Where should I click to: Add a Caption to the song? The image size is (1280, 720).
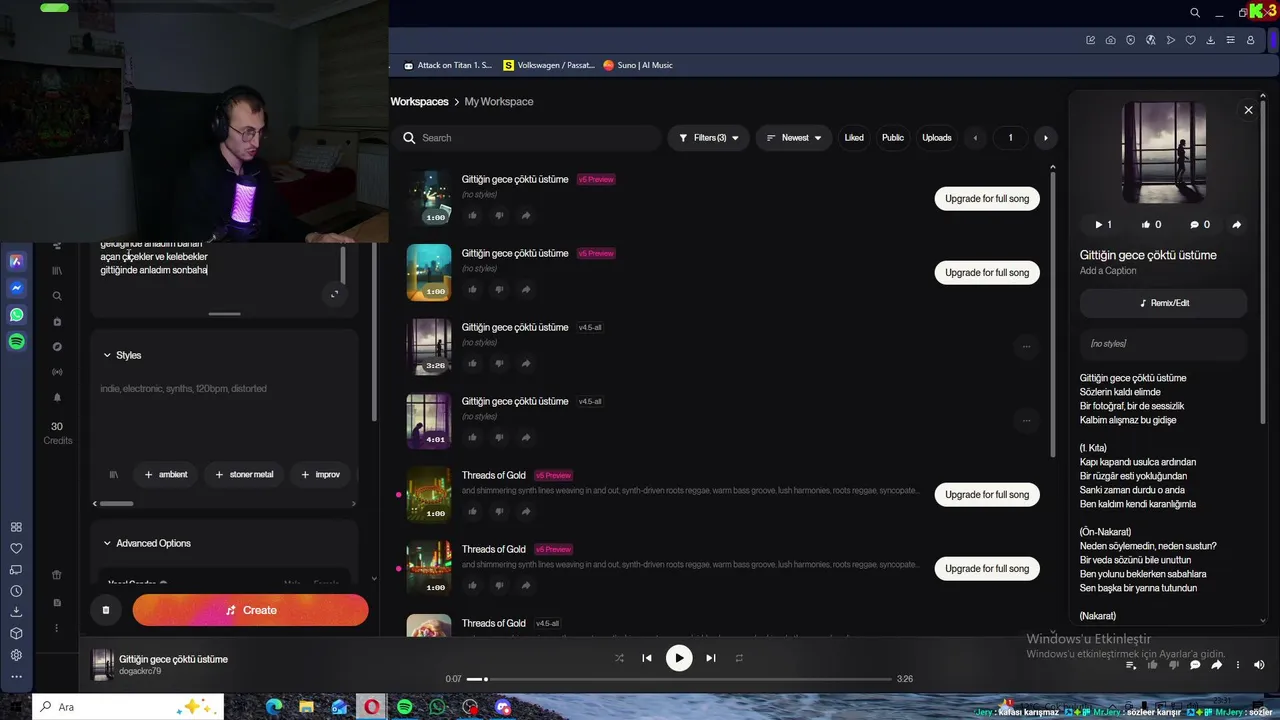1108,271
